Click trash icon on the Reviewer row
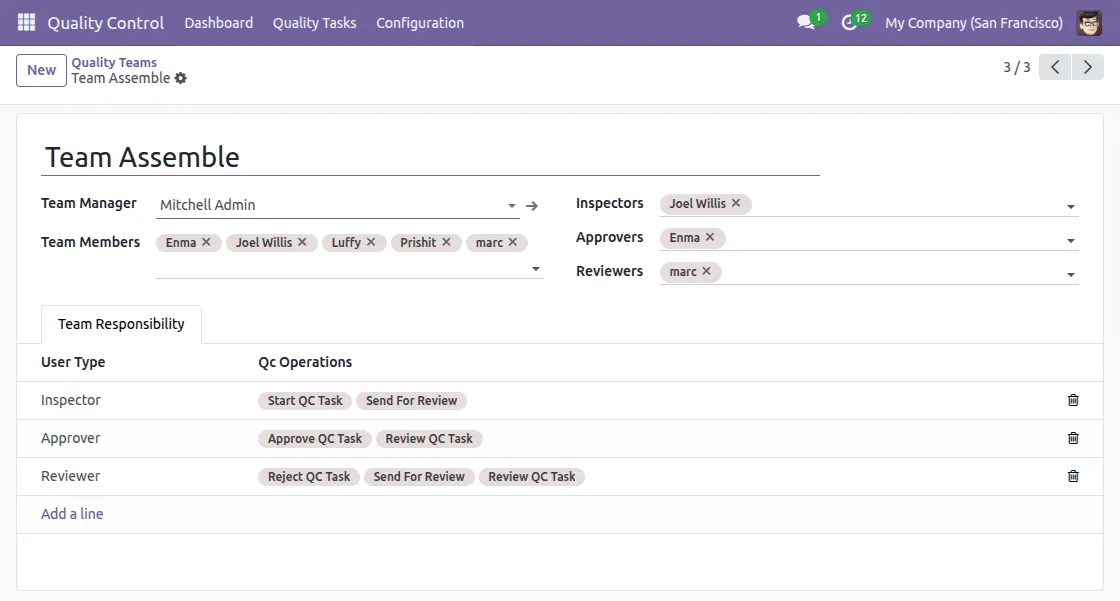This screenshot has width=1120, height=601. click(x=1073, y=476)
